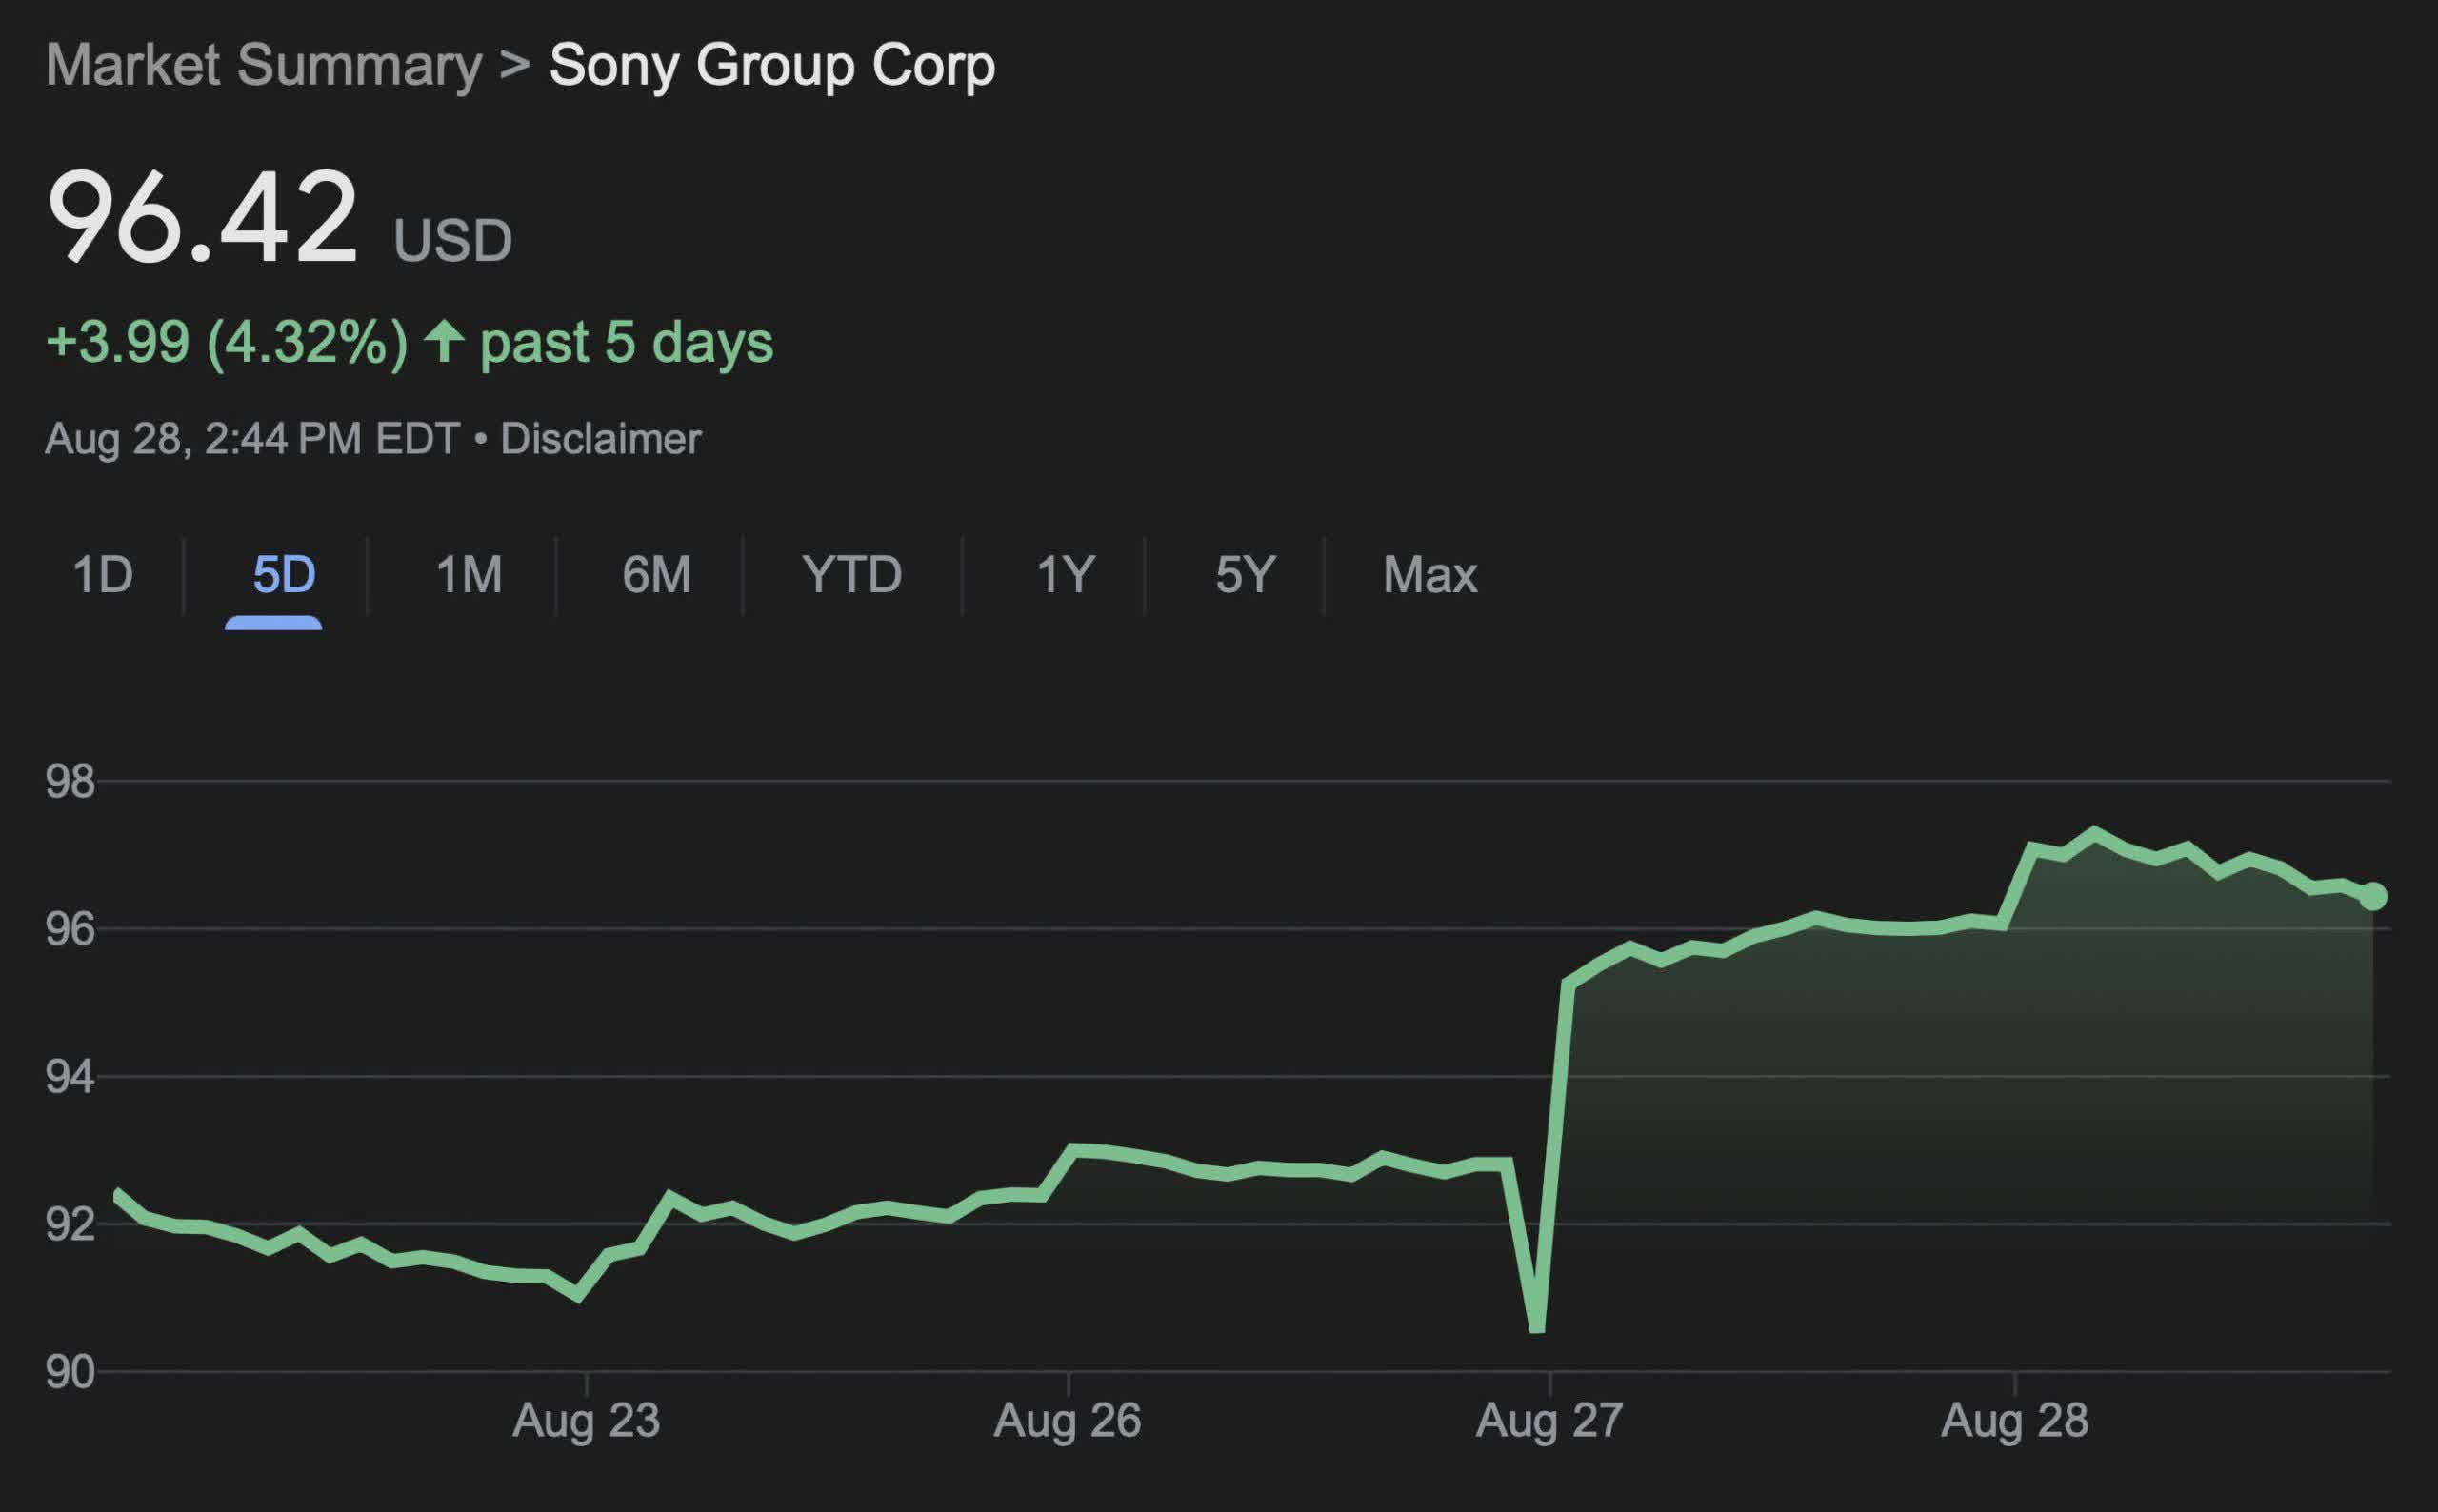Image resolution: width=2438 pixels, height=1512 pixels.
Task: Click the Aug 26 date marker
Action: click(1067, 1421)
